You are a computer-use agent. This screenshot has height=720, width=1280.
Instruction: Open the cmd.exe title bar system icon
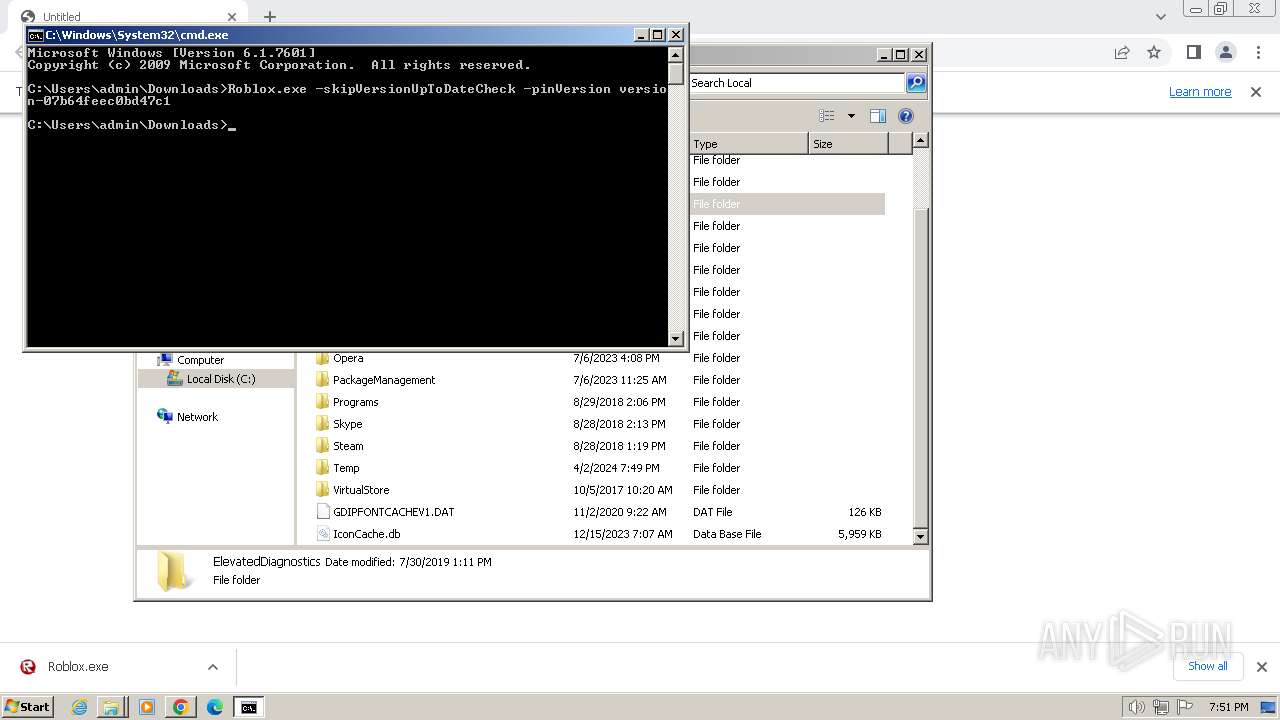(x=35, y=34)
